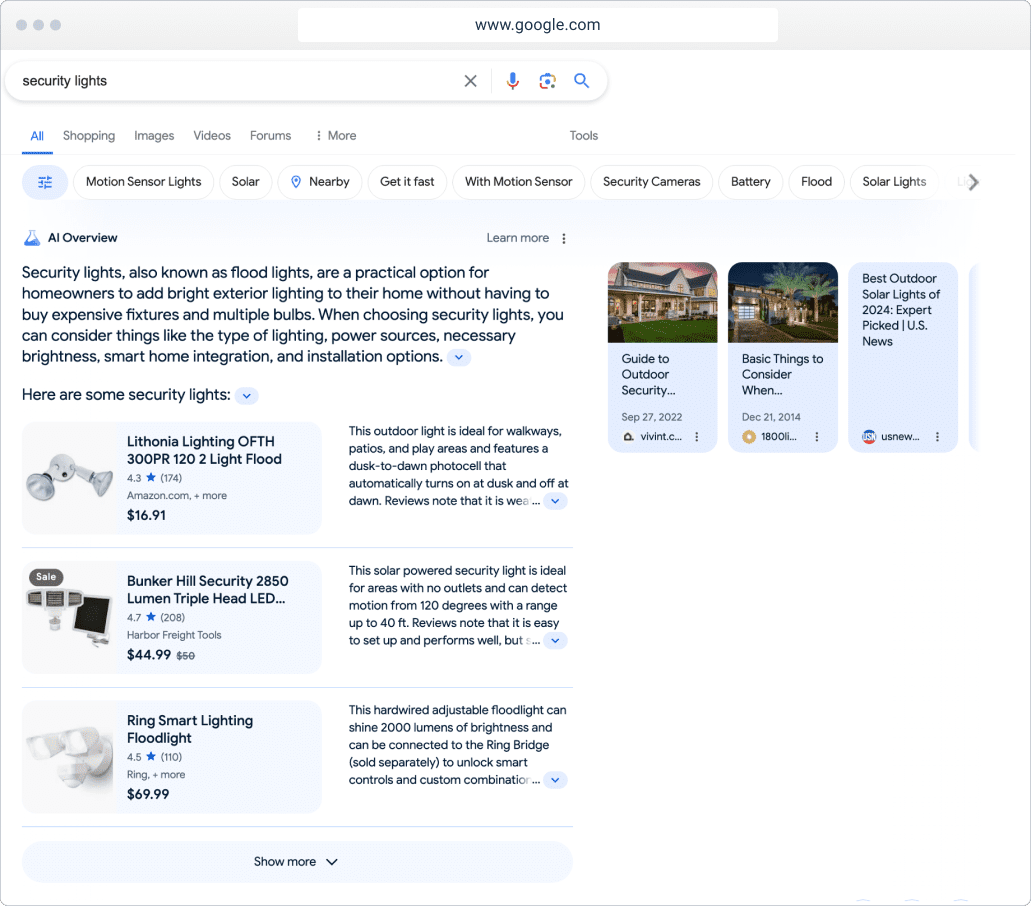
Task: Open Guide to Outdoor Security thumbnail
Action: point(662,302)
